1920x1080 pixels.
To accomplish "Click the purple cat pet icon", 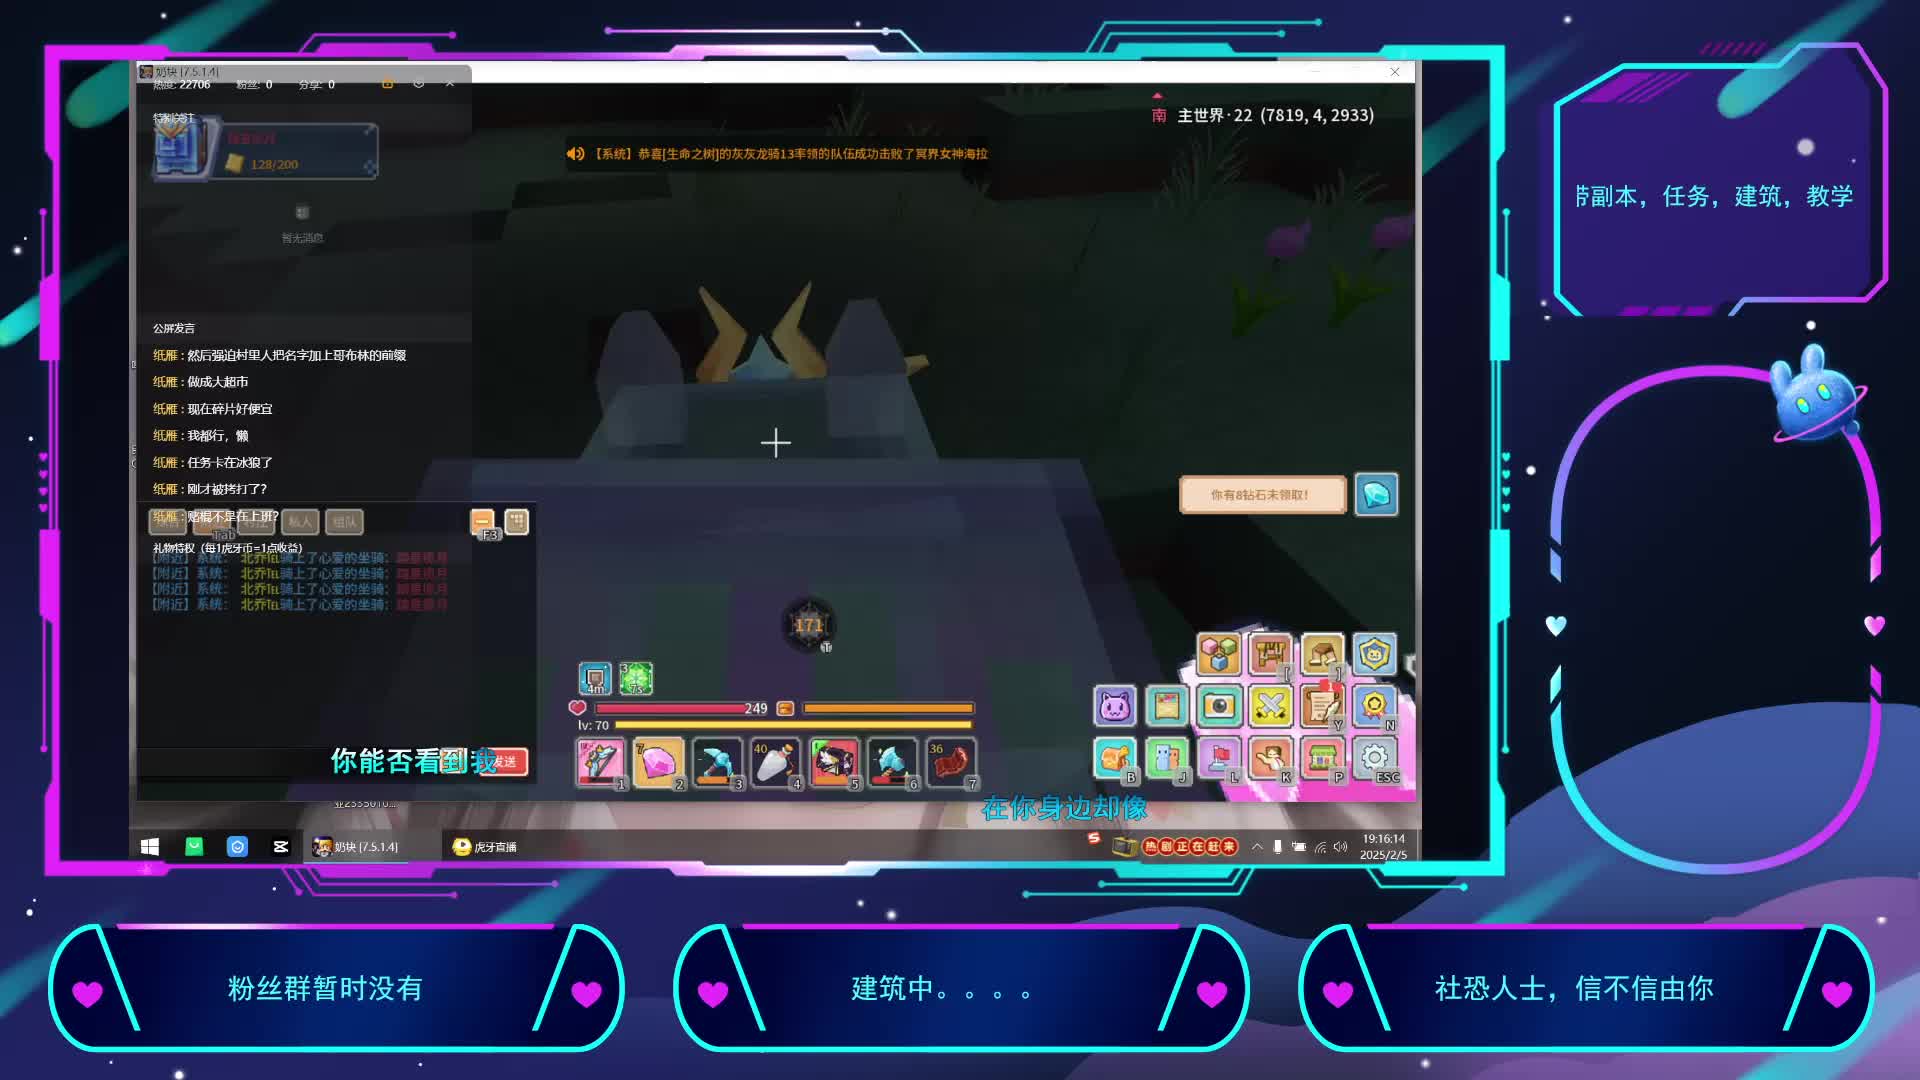I will (1114, 707).
